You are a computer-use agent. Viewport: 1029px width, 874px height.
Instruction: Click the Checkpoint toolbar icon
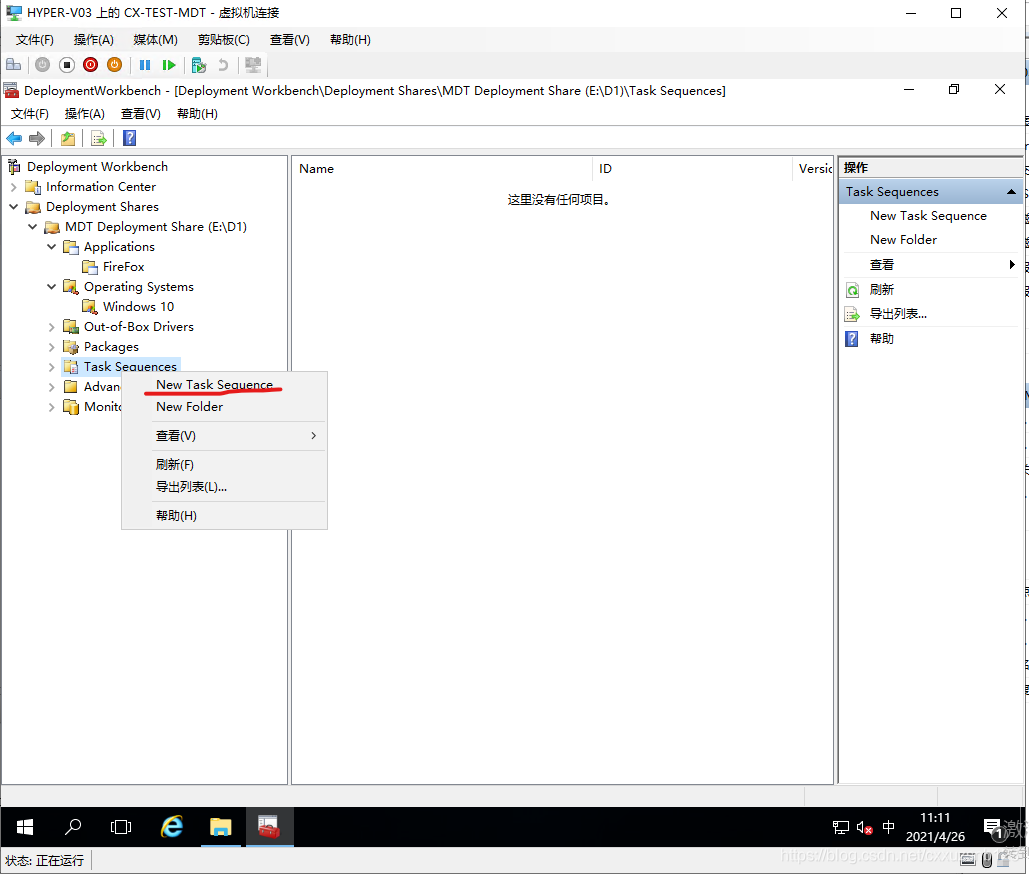coord(198,64)
